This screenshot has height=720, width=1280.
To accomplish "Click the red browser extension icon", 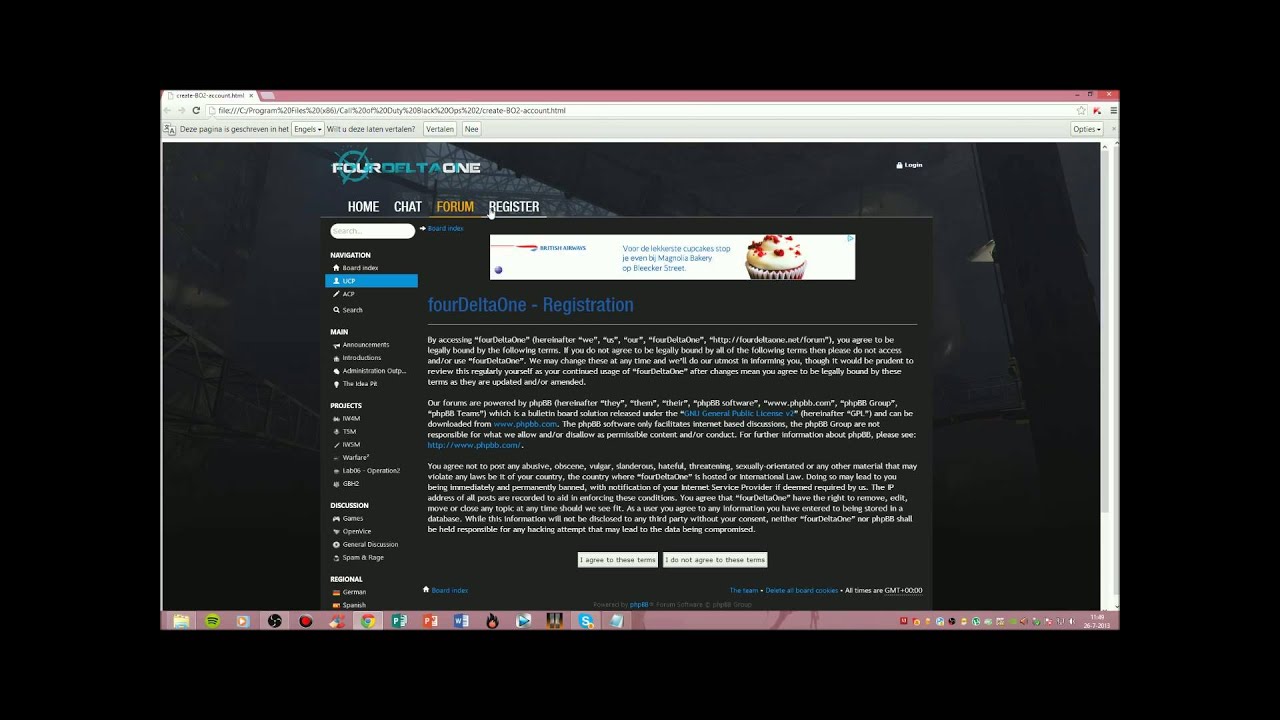I will (x=1097, y=111).
